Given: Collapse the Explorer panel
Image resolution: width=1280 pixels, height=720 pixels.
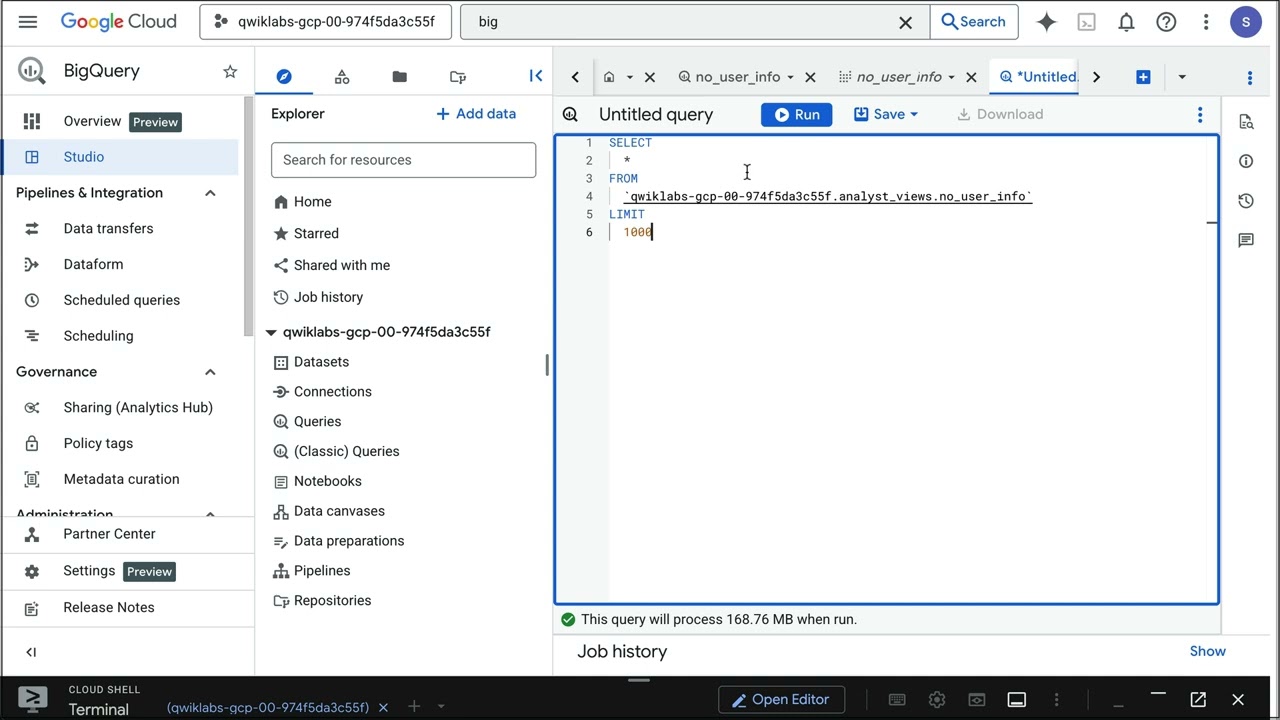Looking at the screenshot, I should pos(536,76).
